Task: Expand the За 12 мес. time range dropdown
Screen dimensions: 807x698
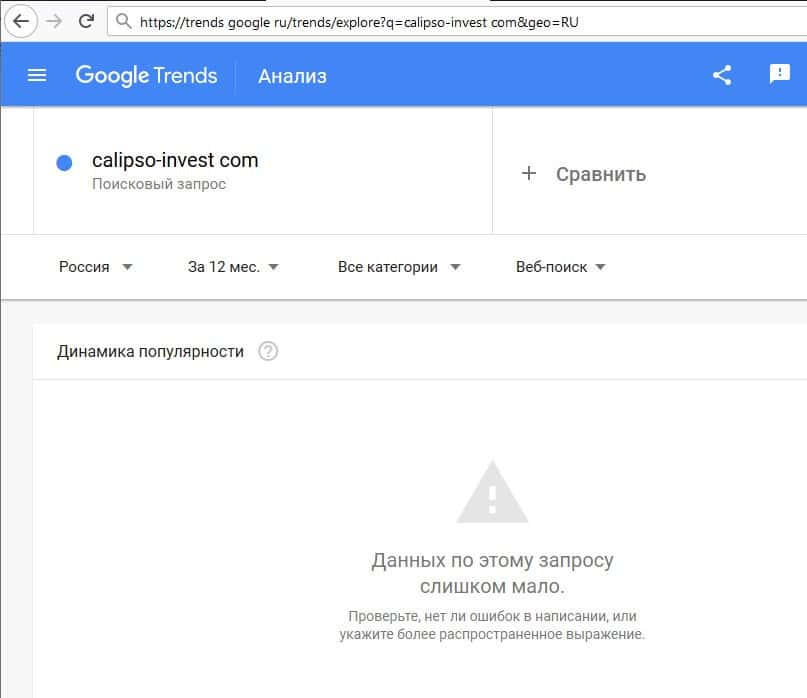Action: [x=233, y=267]
